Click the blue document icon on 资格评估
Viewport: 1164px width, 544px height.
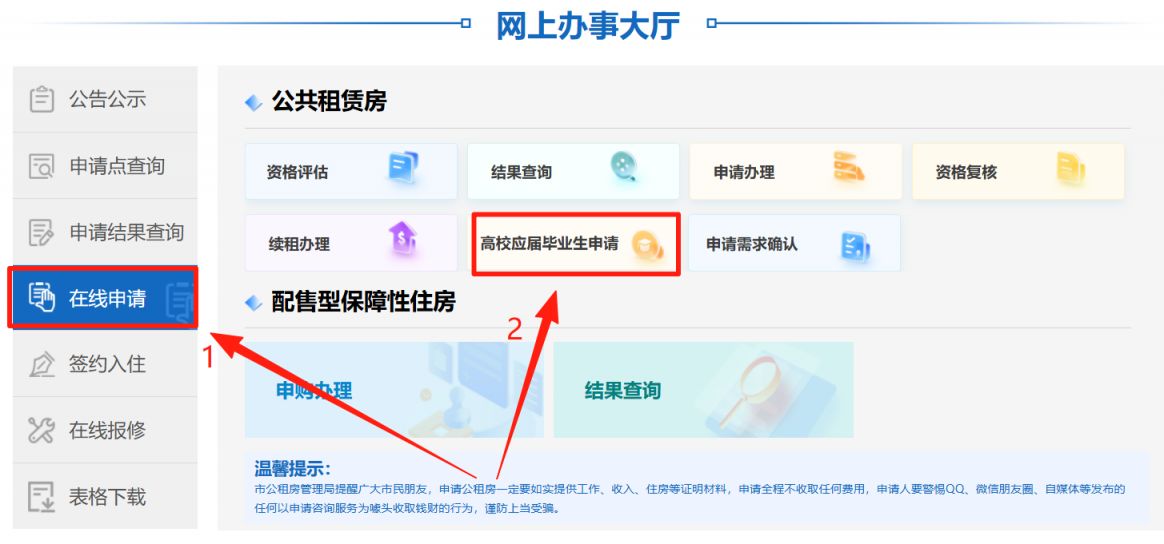tap(403, 168)
